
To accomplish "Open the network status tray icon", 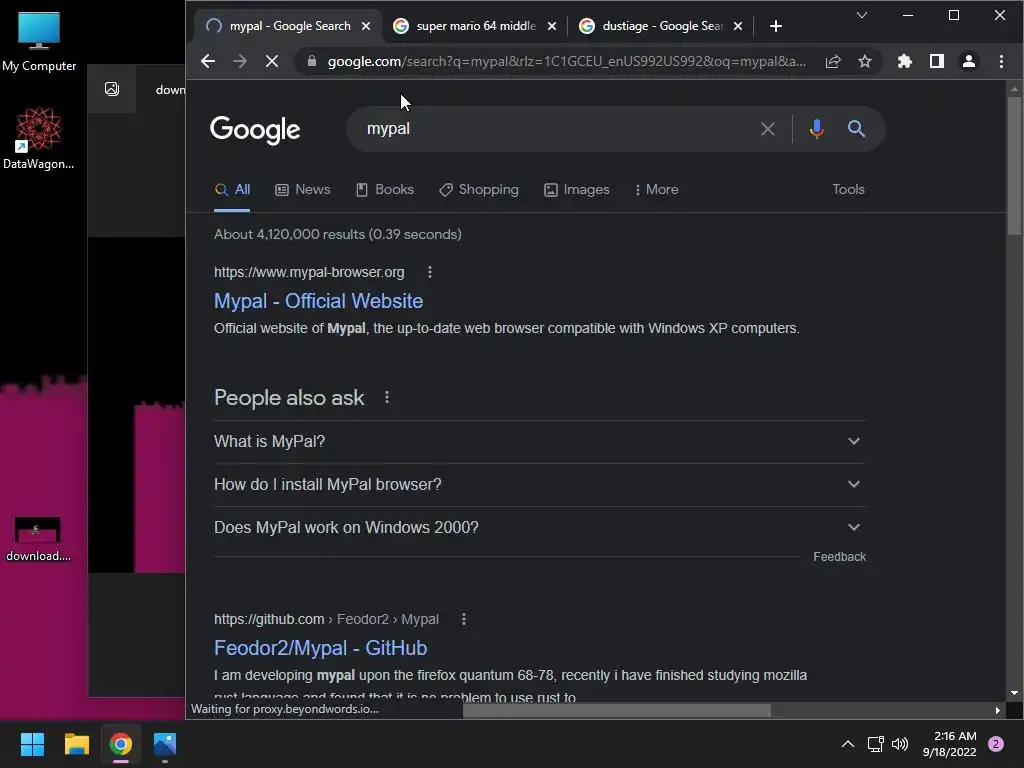I will (875, 744).
